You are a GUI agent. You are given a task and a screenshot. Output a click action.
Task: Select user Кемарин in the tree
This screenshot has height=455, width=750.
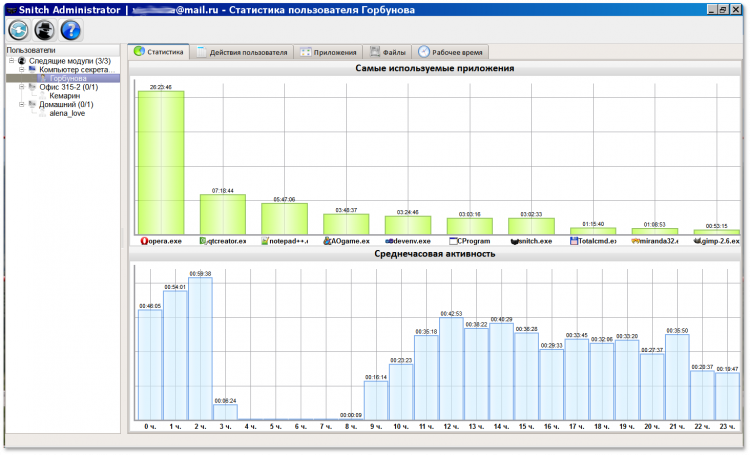[x=64, y=96]
